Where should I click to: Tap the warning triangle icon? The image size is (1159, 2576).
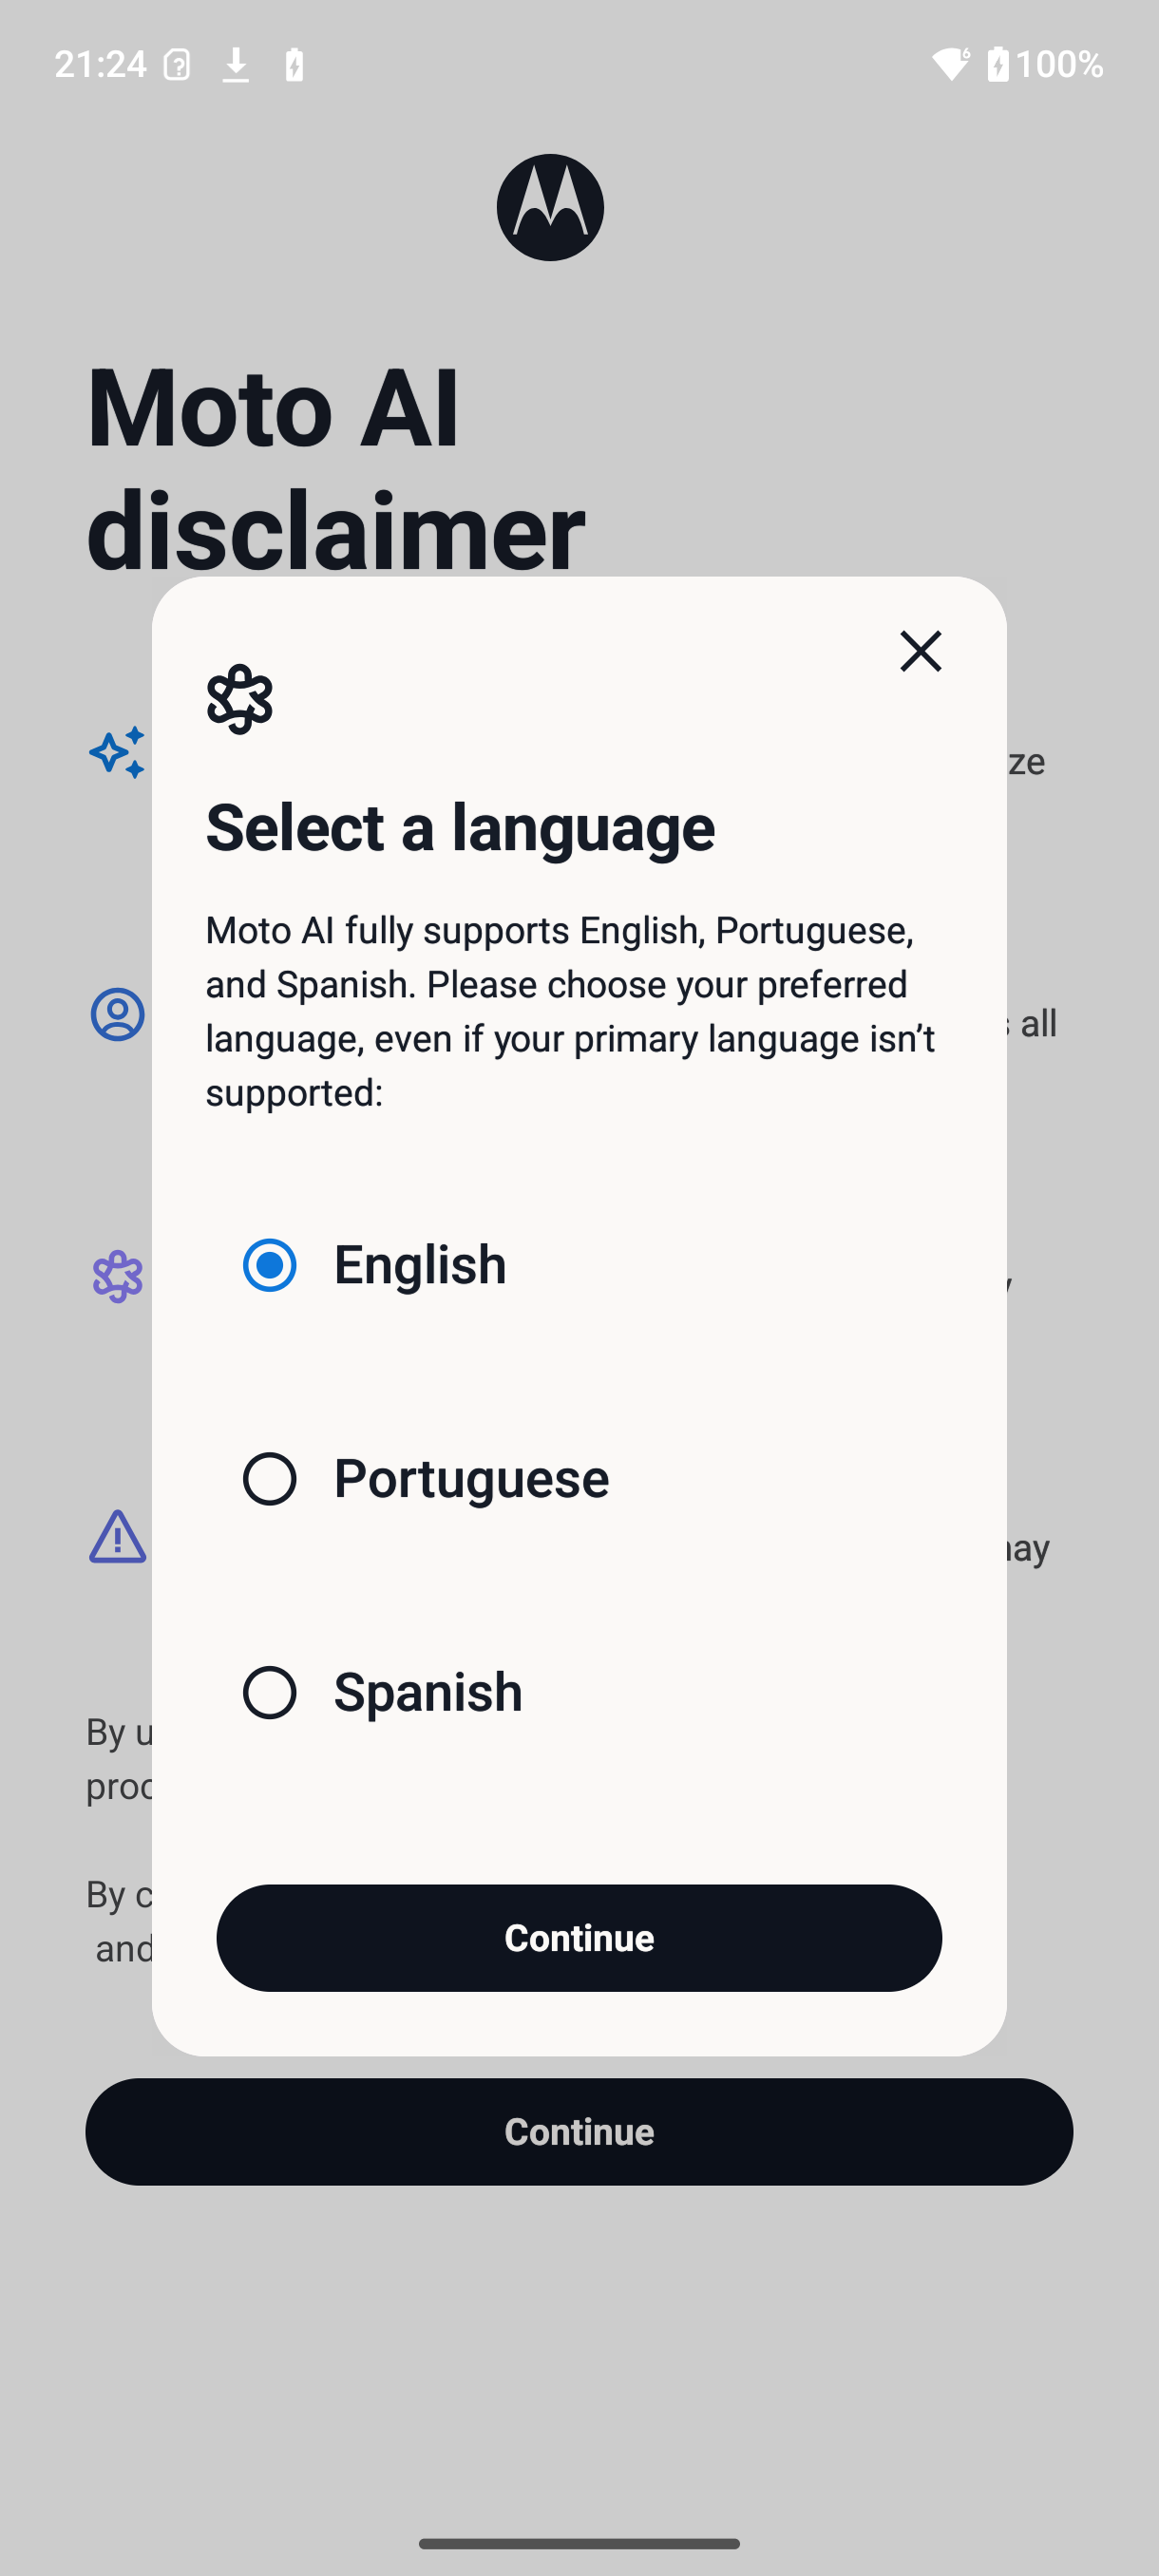pyautogui.click(x=118, y=1537)
